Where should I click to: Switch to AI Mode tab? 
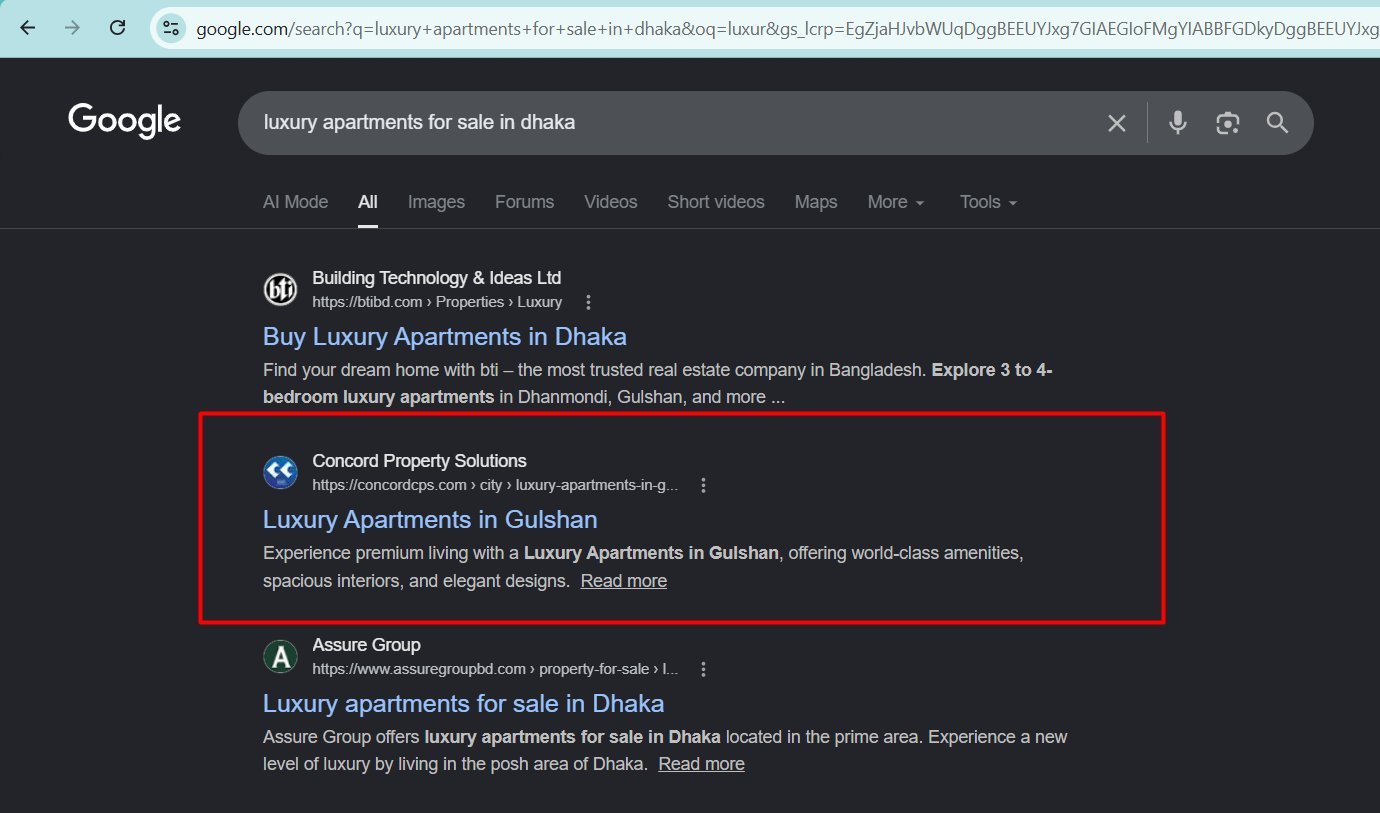coord(295,202)
